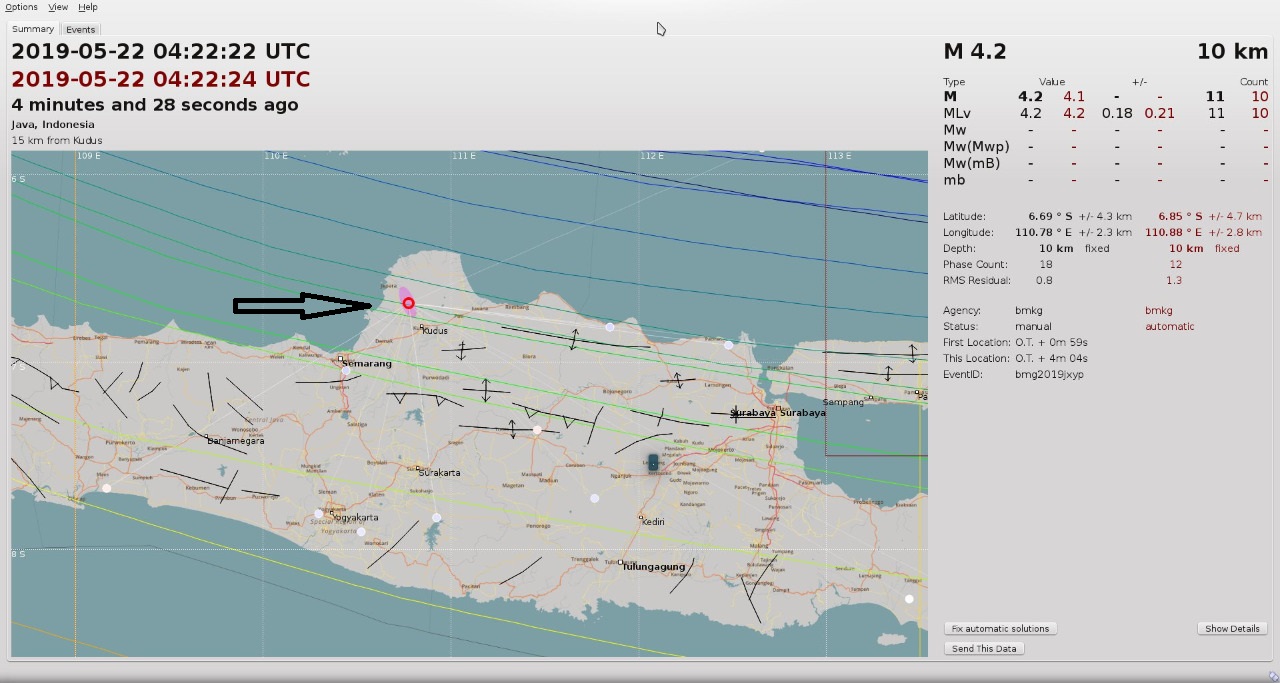Click the red MLv uncertainty value 0.21

1160,114
